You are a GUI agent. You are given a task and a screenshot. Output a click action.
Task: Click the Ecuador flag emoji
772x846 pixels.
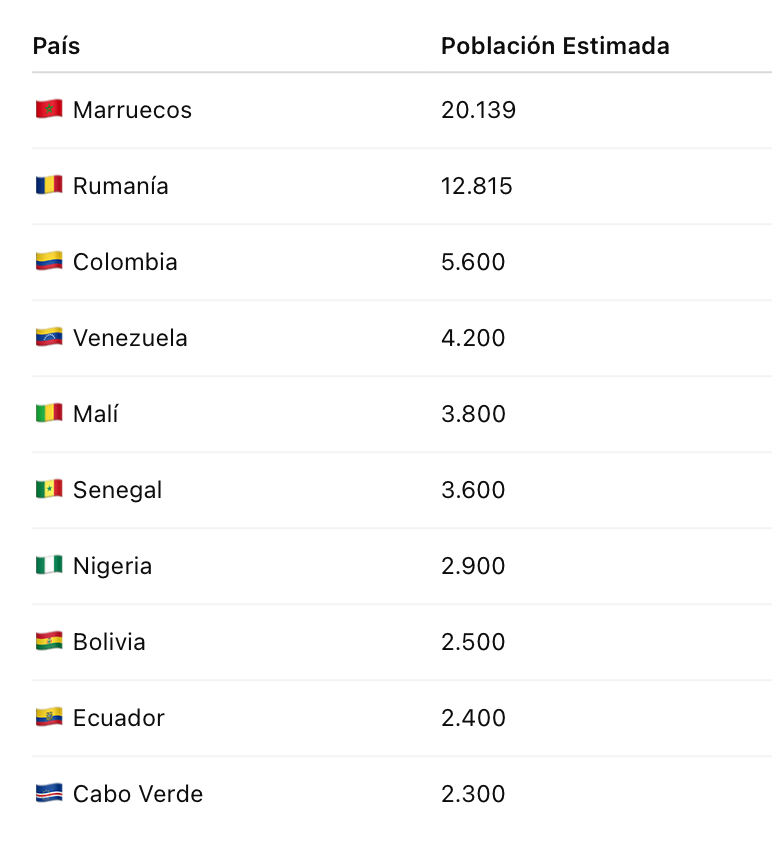[x=49, y=718]
